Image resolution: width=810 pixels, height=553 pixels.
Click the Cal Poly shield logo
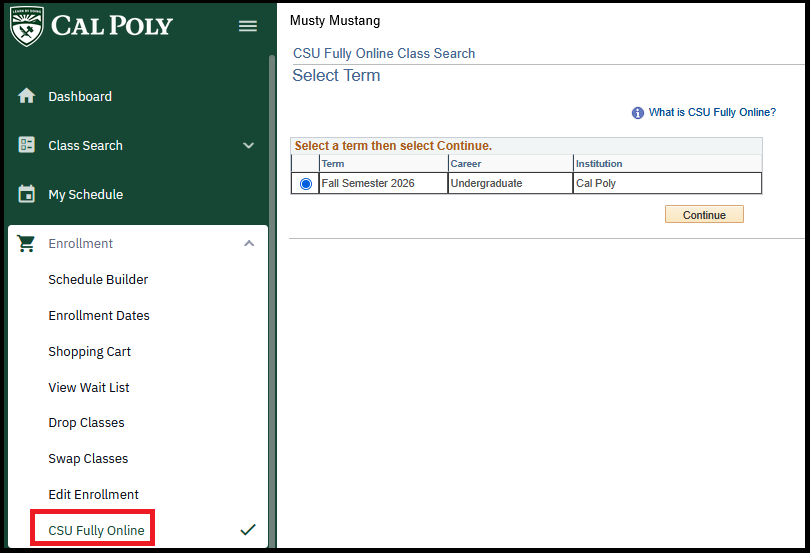click(x=27, y=26)
